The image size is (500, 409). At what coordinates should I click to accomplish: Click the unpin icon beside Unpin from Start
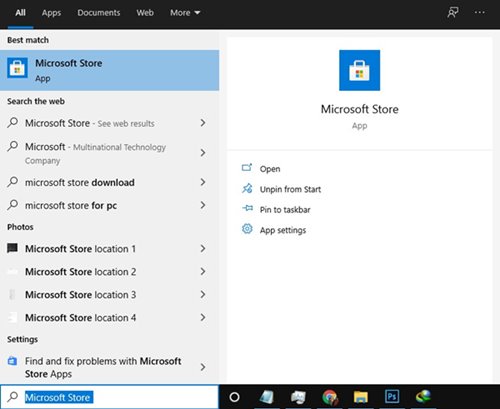247,188
